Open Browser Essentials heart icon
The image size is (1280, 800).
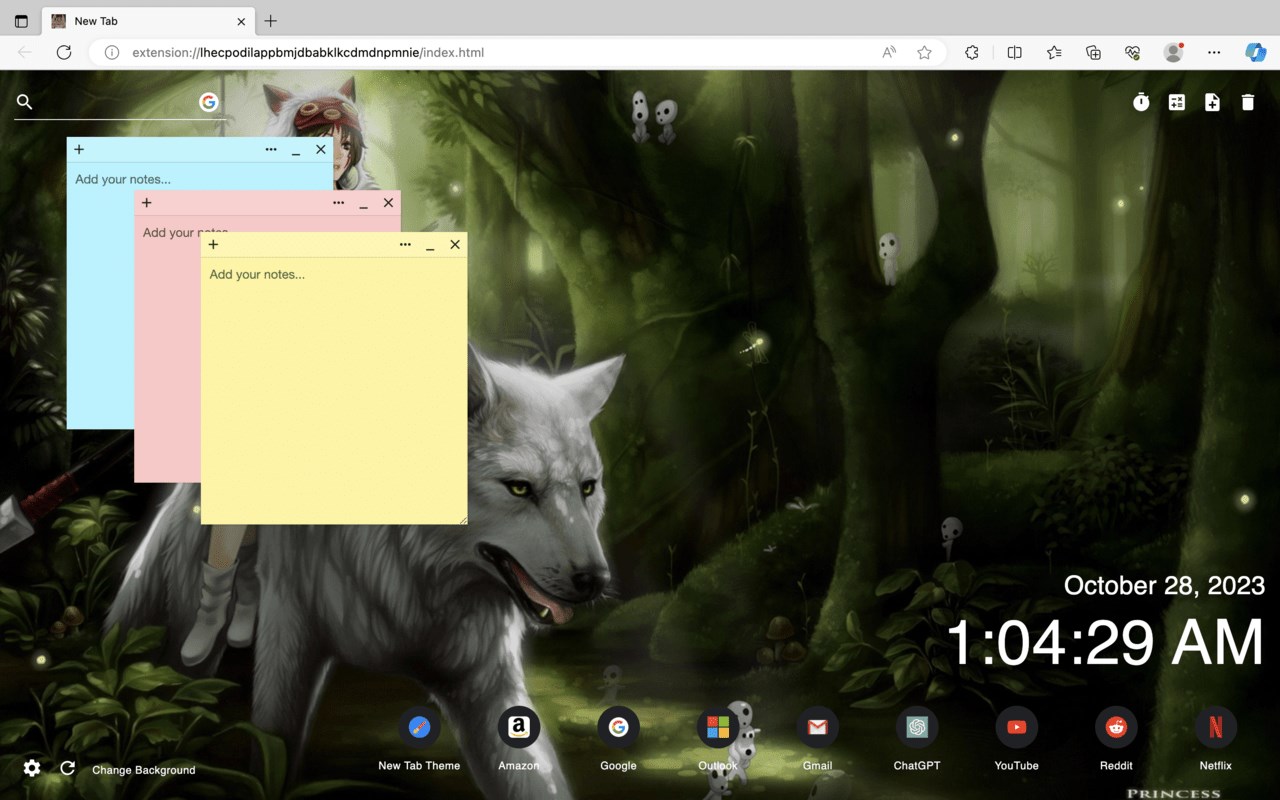point(1133,52)
